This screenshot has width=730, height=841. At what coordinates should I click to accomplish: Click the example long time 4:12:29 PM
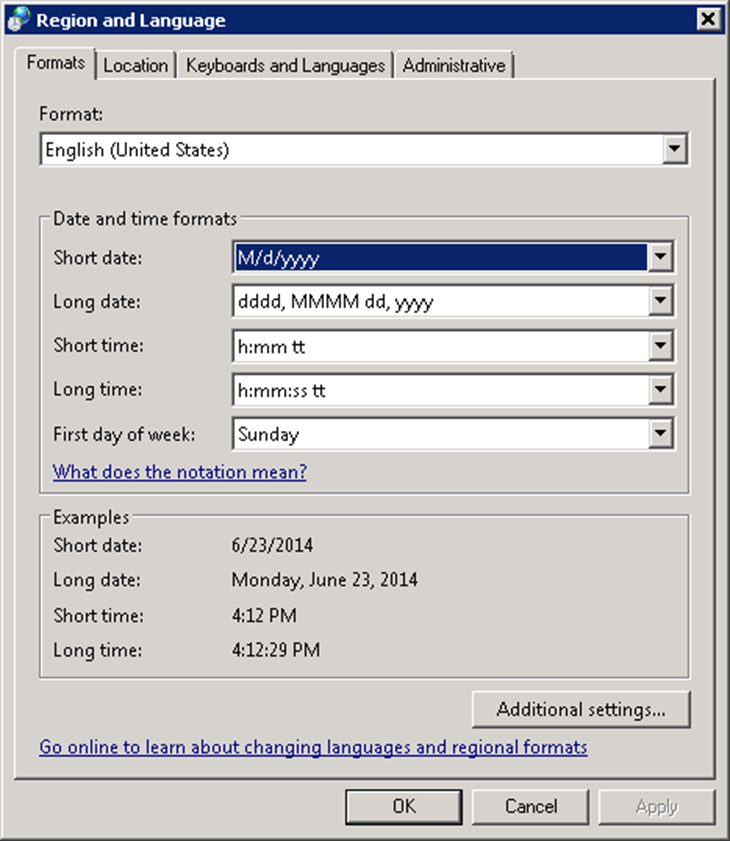click(276, 650)
